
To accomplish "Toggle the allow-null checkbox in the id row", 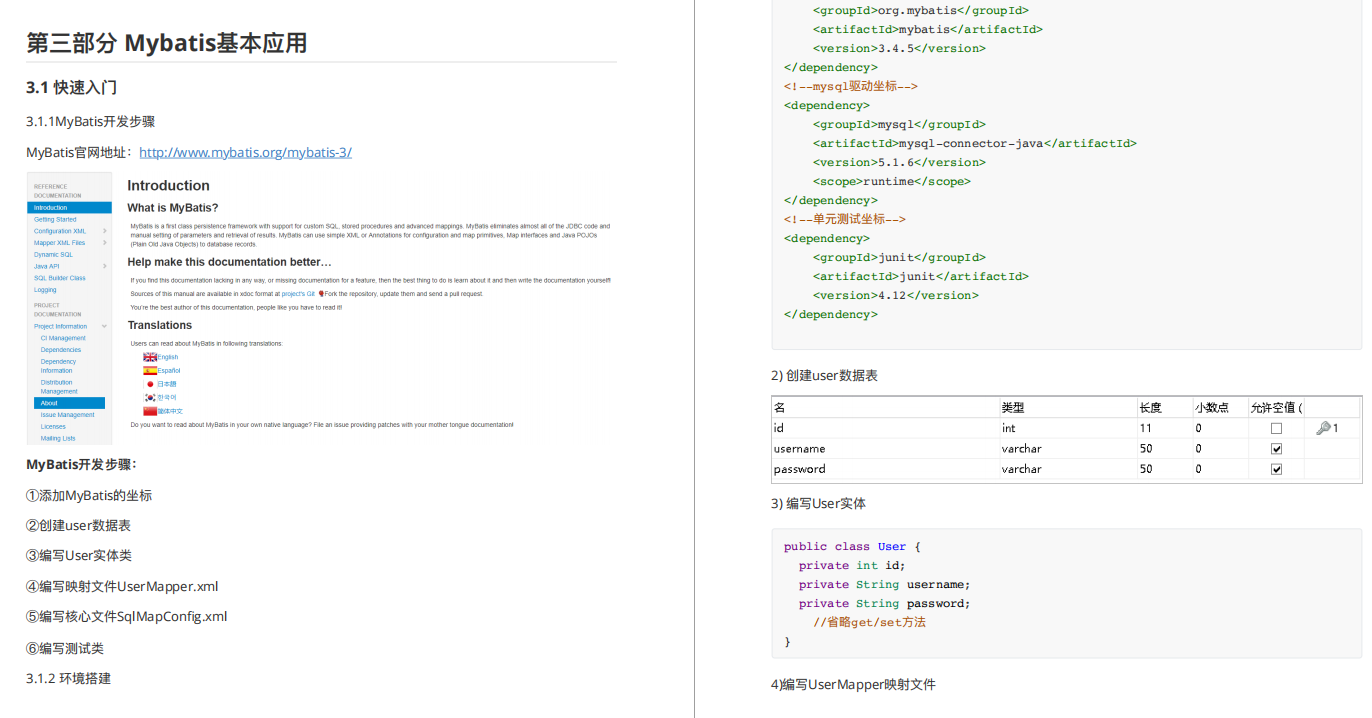I will tap(1276, 428).
